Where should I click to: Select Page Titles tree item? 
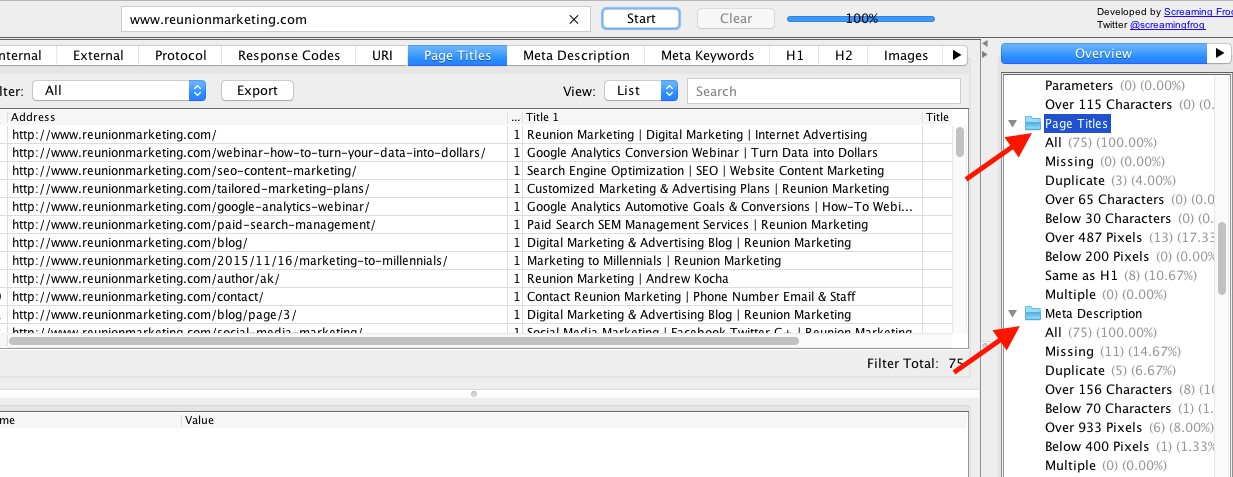click(1076, 124)
